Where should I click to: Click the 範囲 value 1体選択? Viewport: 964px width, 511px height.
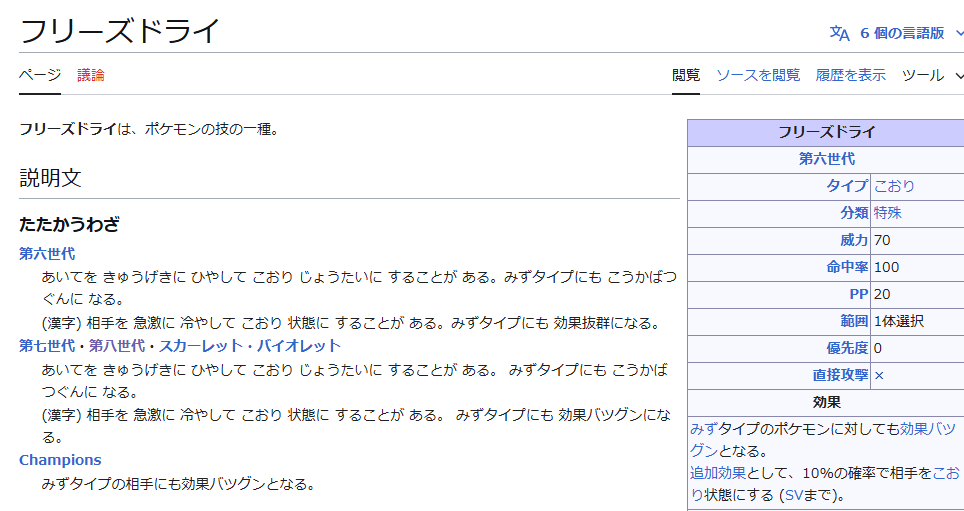(898, 321)
